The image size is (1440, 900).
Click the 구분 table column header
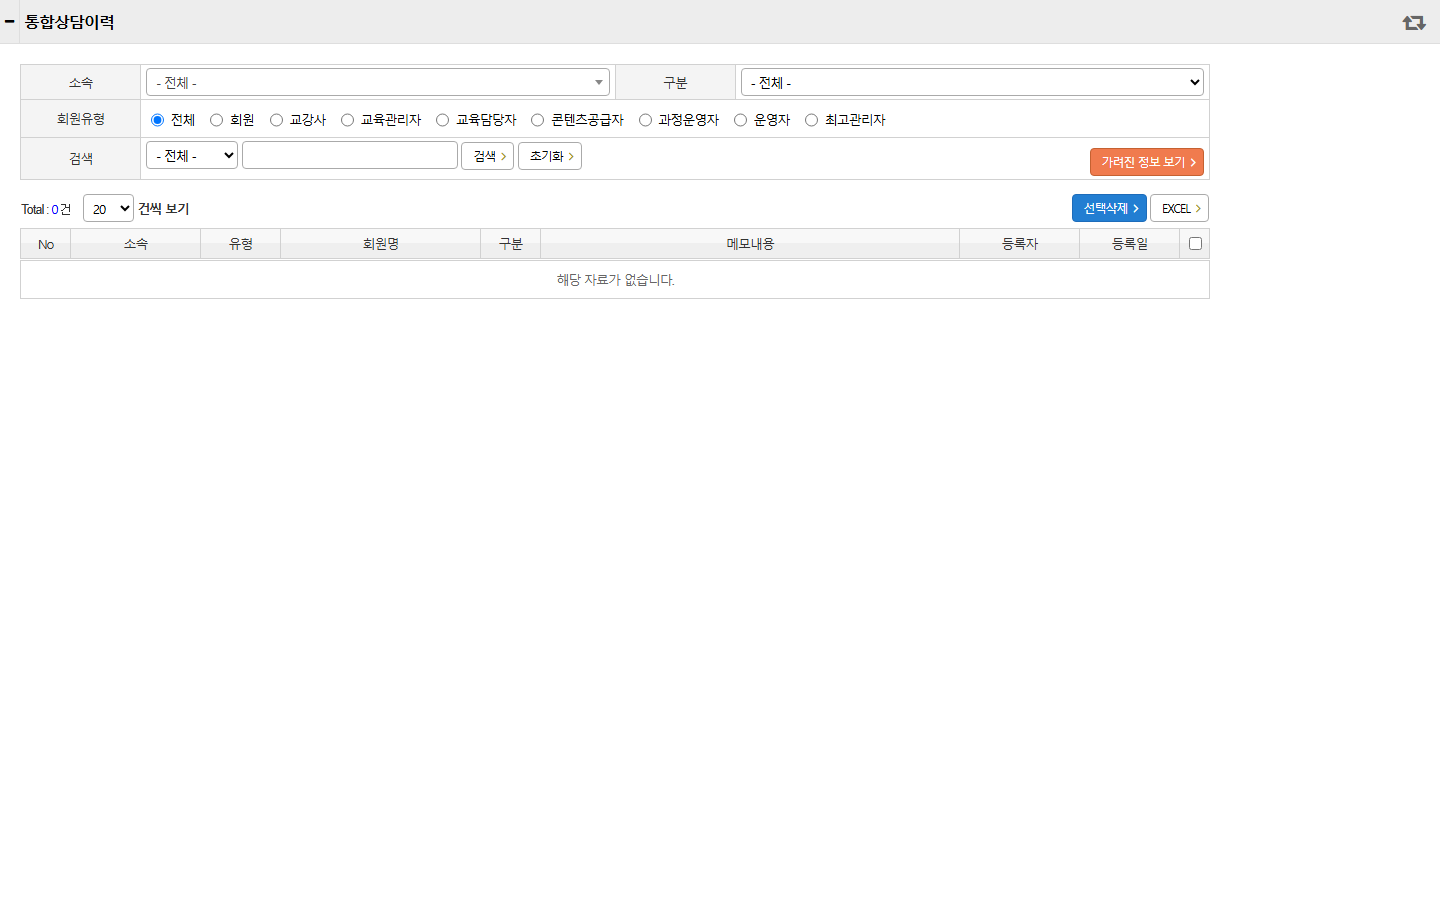pyautogui.click(x=511, y=244)
